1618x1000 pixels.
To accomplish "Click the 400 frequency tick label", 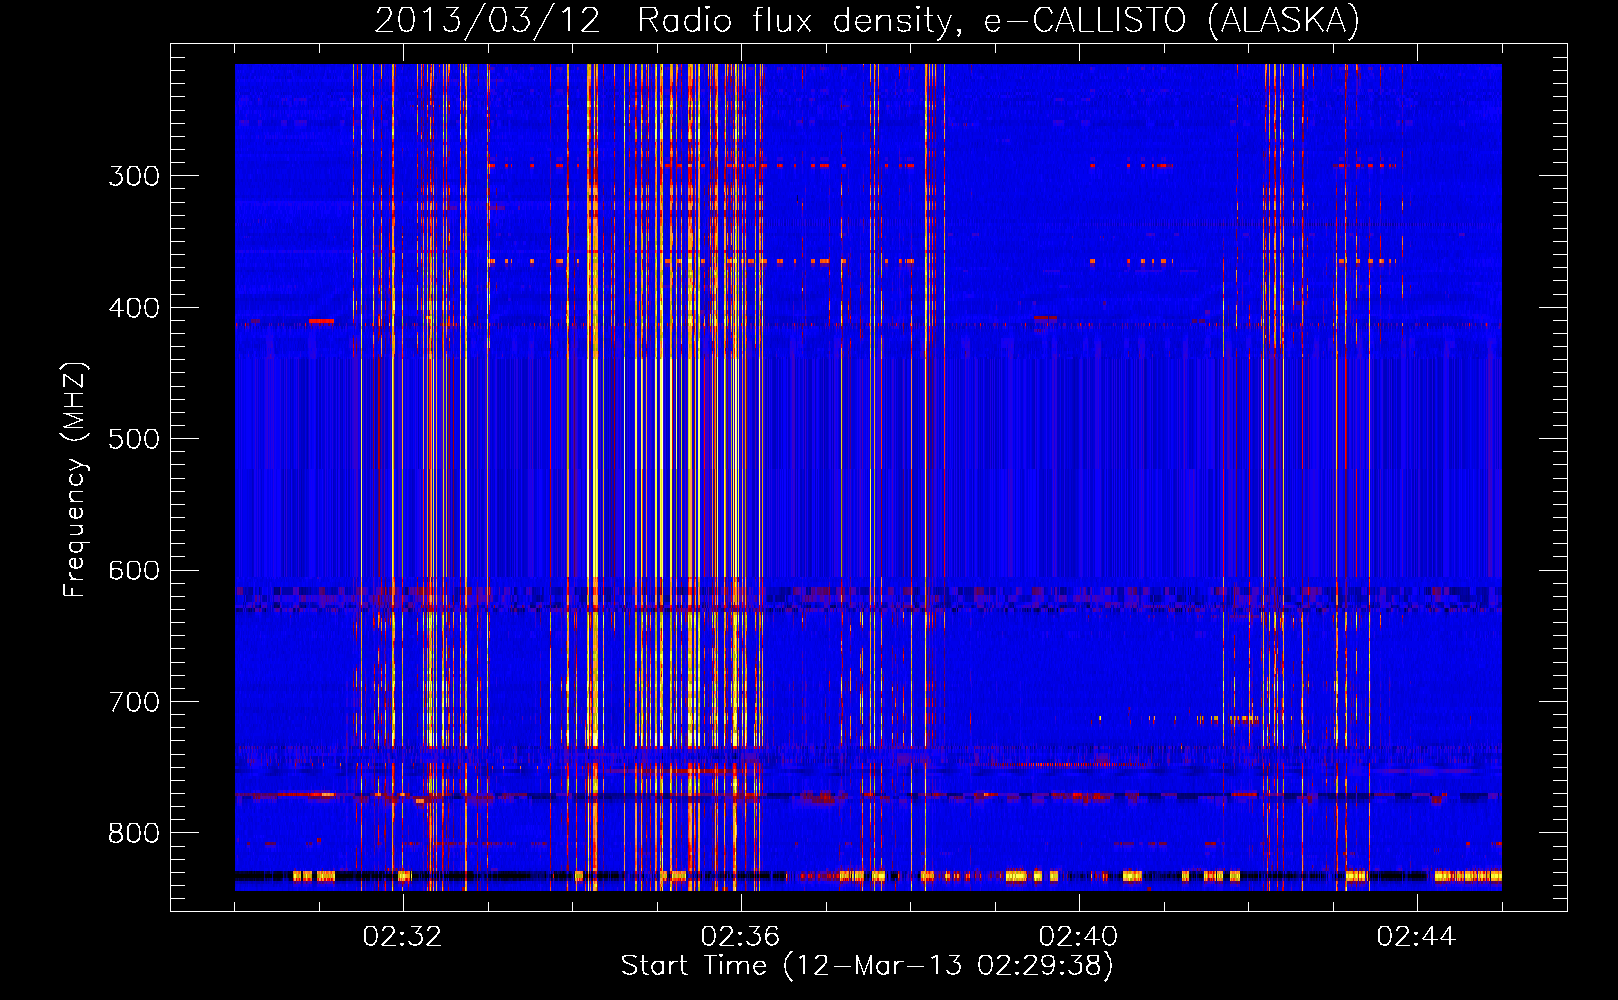I will pos(134,308).
